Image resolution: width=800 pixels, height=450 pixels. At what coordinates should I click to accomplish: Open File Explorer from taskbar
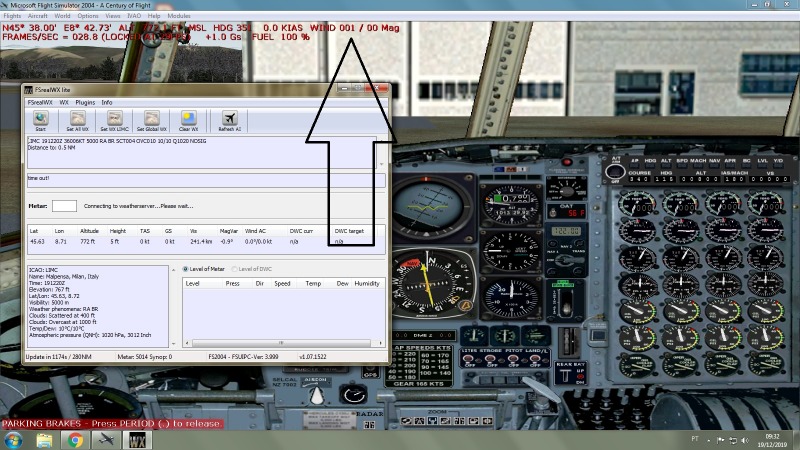click(x=44, y=440)
